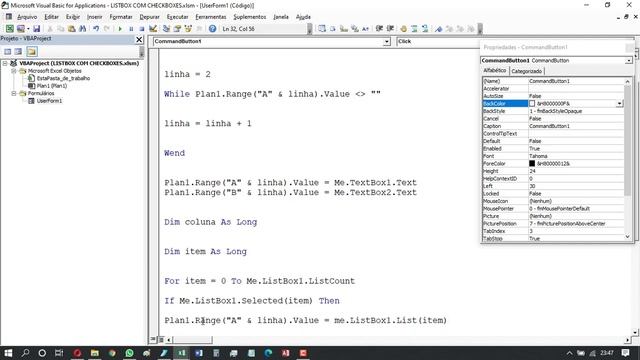Screen dimensions: 640x360
Task: Click the Paste toolbar icon
Action: [x=71, y=29]
